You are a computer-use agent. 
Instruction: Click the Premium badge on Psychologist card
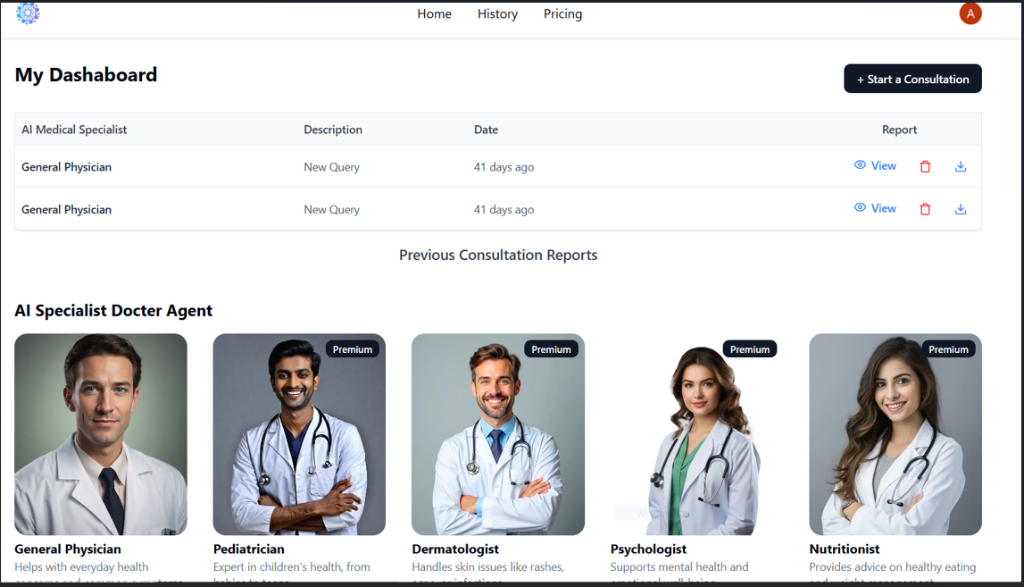pos(750,349)
